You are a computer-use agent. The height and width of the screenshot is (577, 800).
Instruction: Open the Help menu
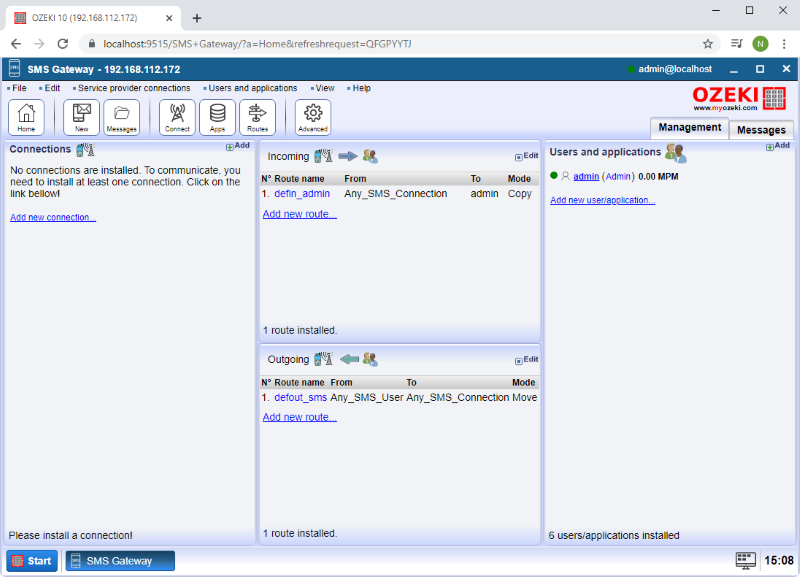361,88
